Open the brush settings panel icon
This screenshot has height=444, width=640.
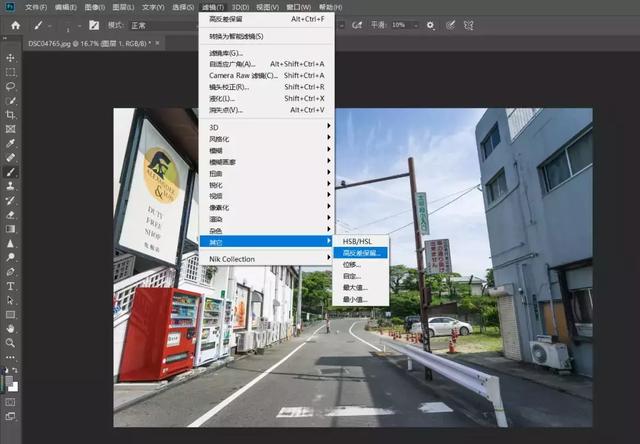94,25
